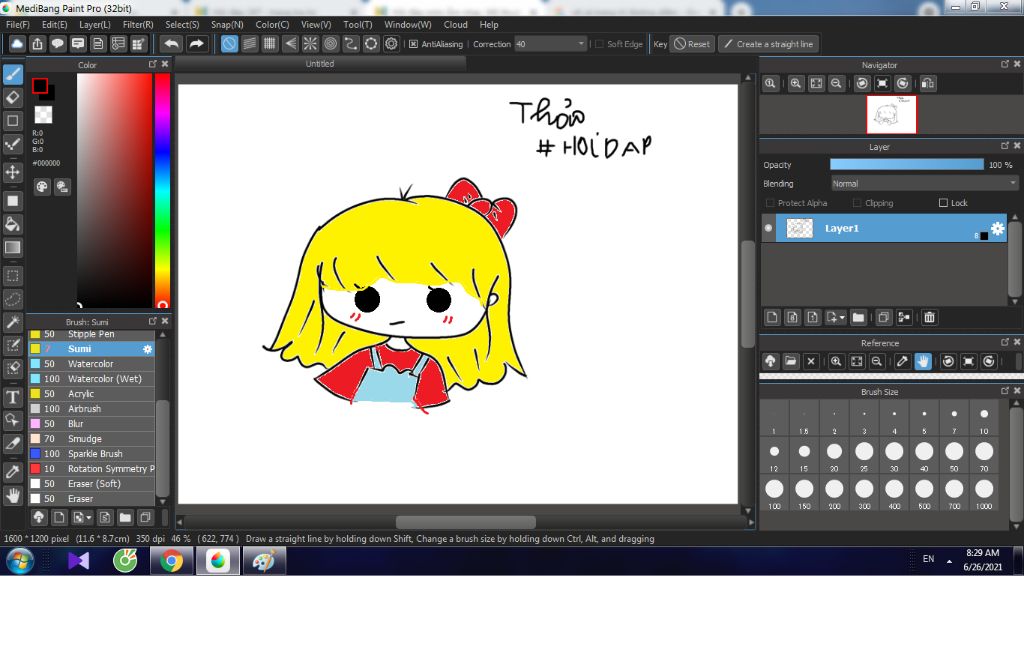Switch to the Untitled canvas tab
The image size is (1024, 661).
point(320,63)
